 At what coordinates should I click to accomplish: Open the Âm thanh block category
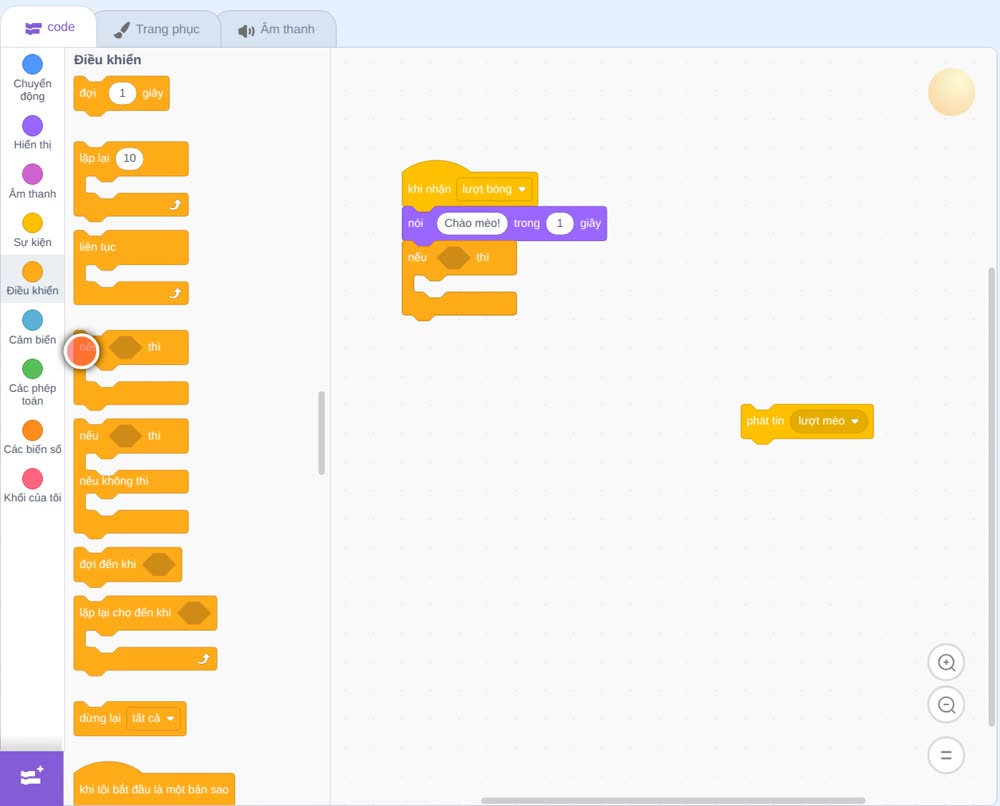33,182
